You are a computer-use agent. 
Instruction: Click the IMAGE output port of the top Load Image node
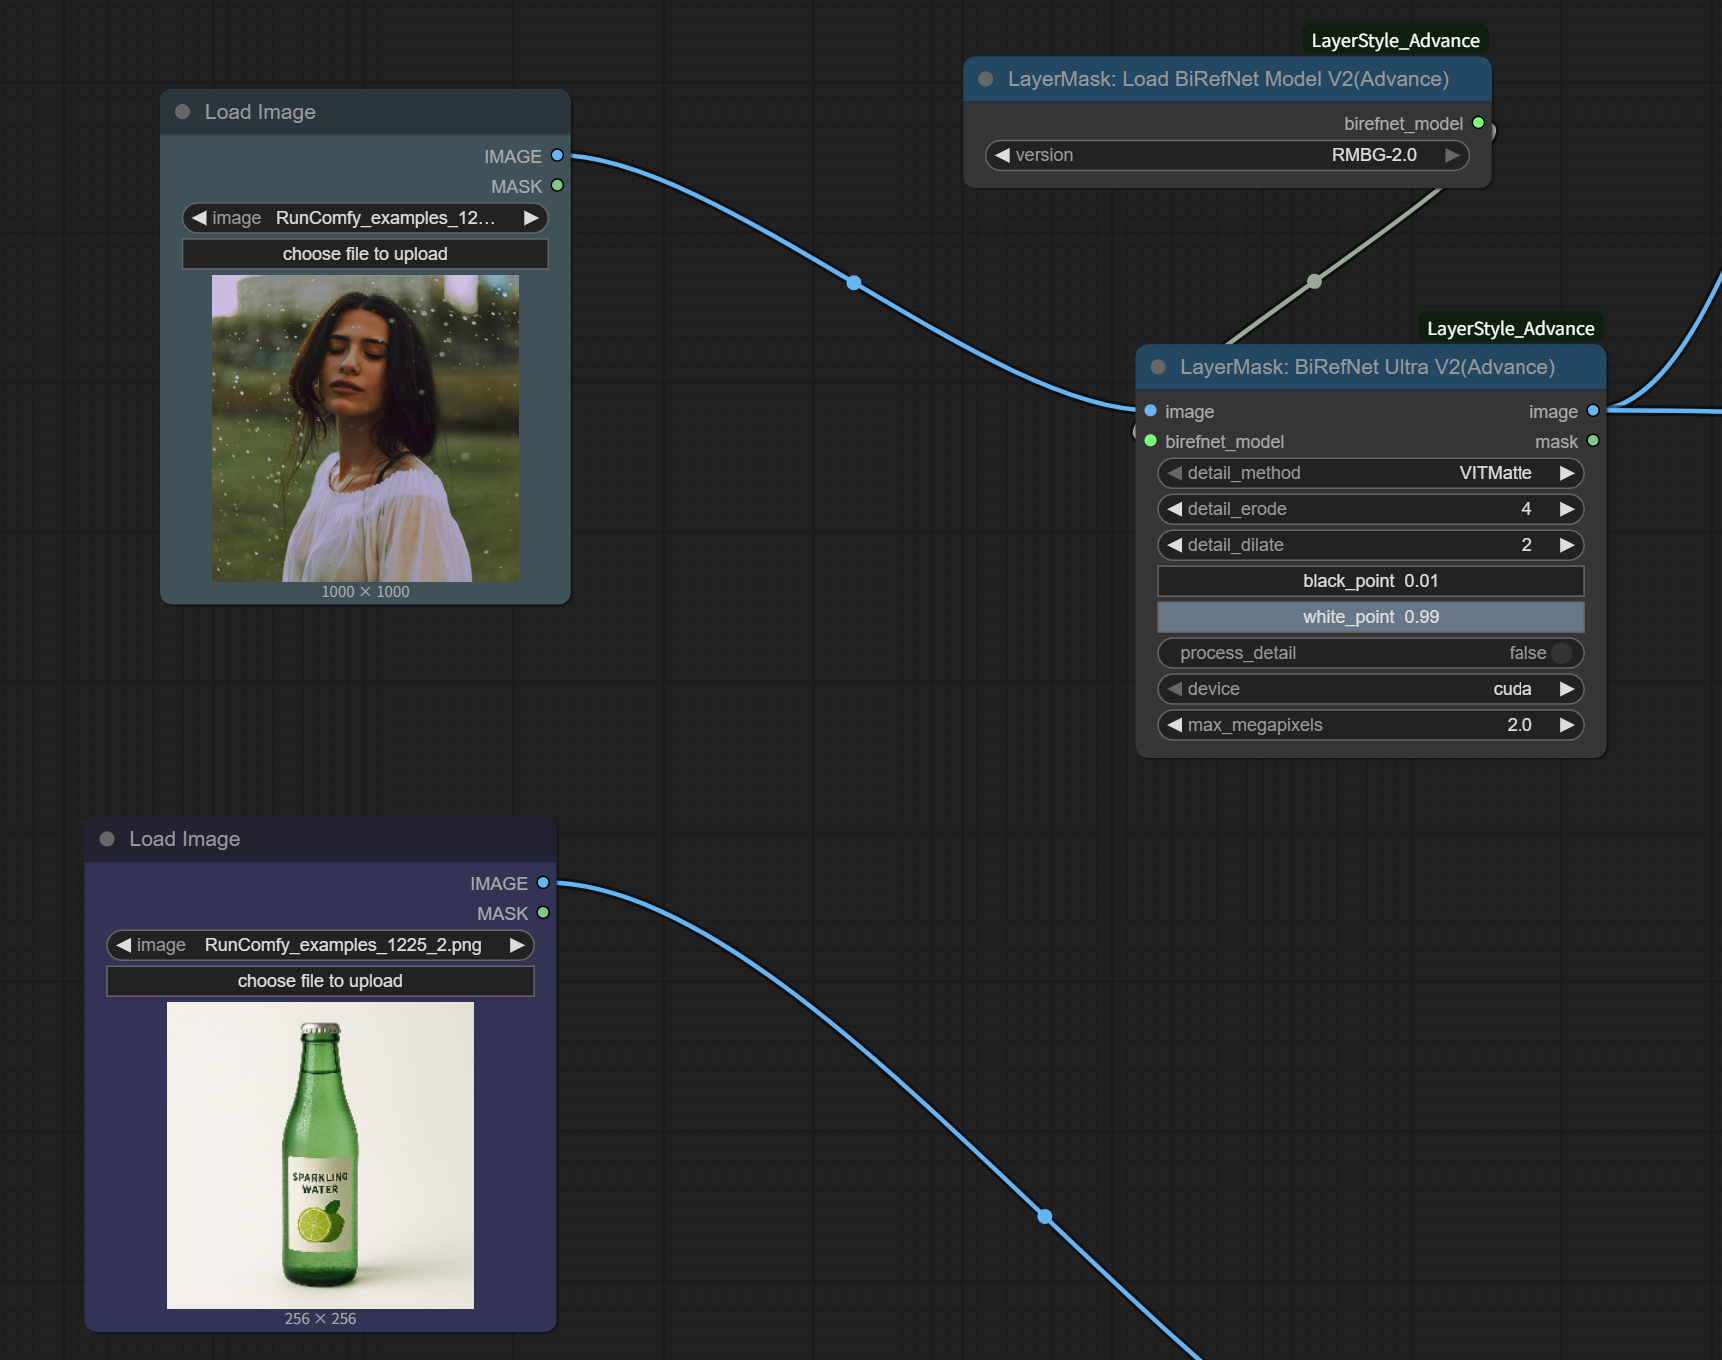557,156
